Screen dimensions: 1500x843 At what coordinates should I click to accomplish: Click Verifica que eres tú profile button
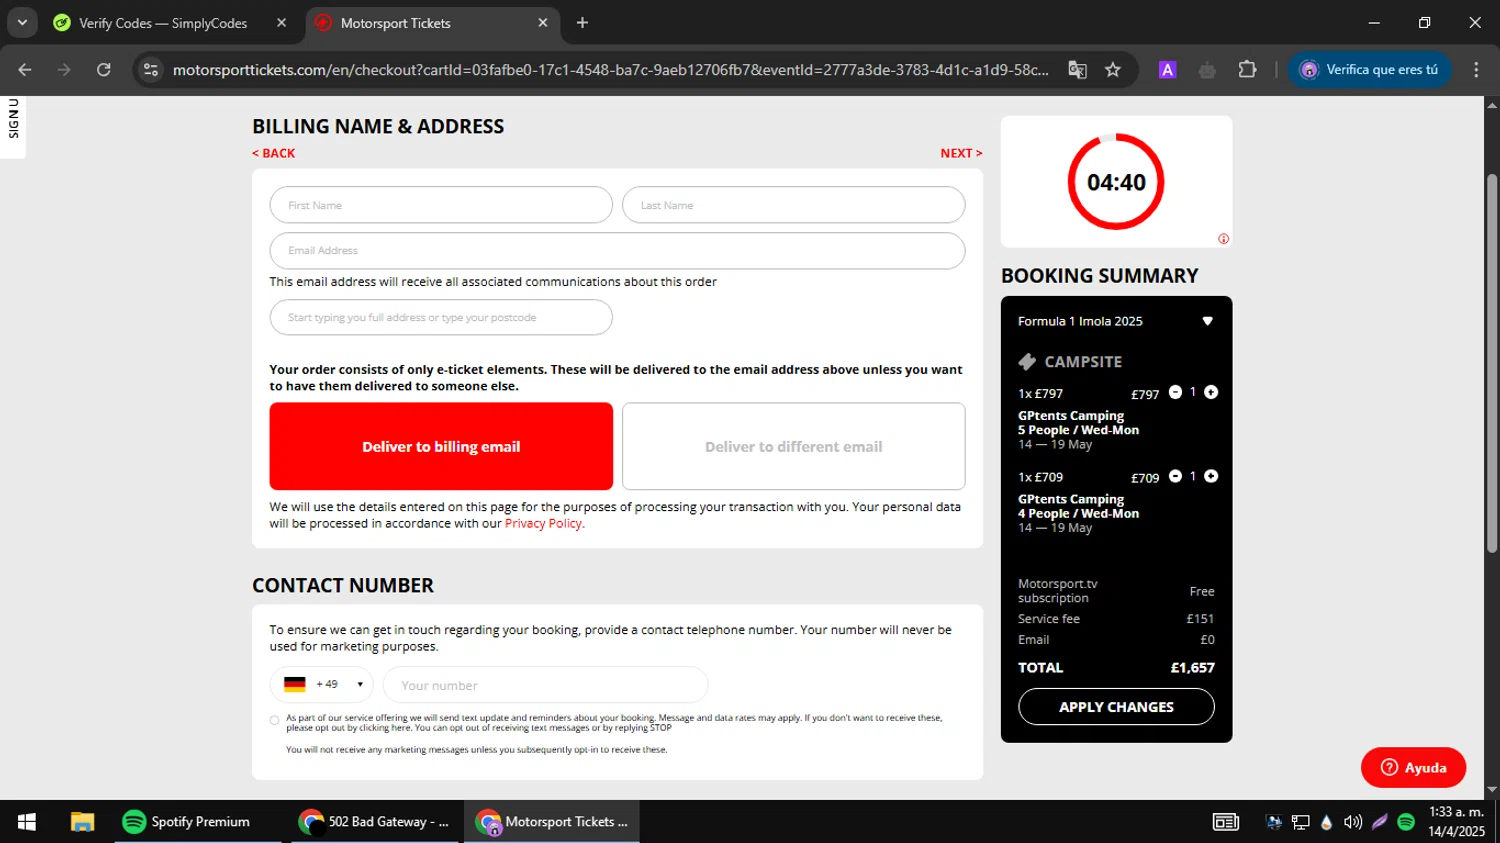coord(1369,70)
